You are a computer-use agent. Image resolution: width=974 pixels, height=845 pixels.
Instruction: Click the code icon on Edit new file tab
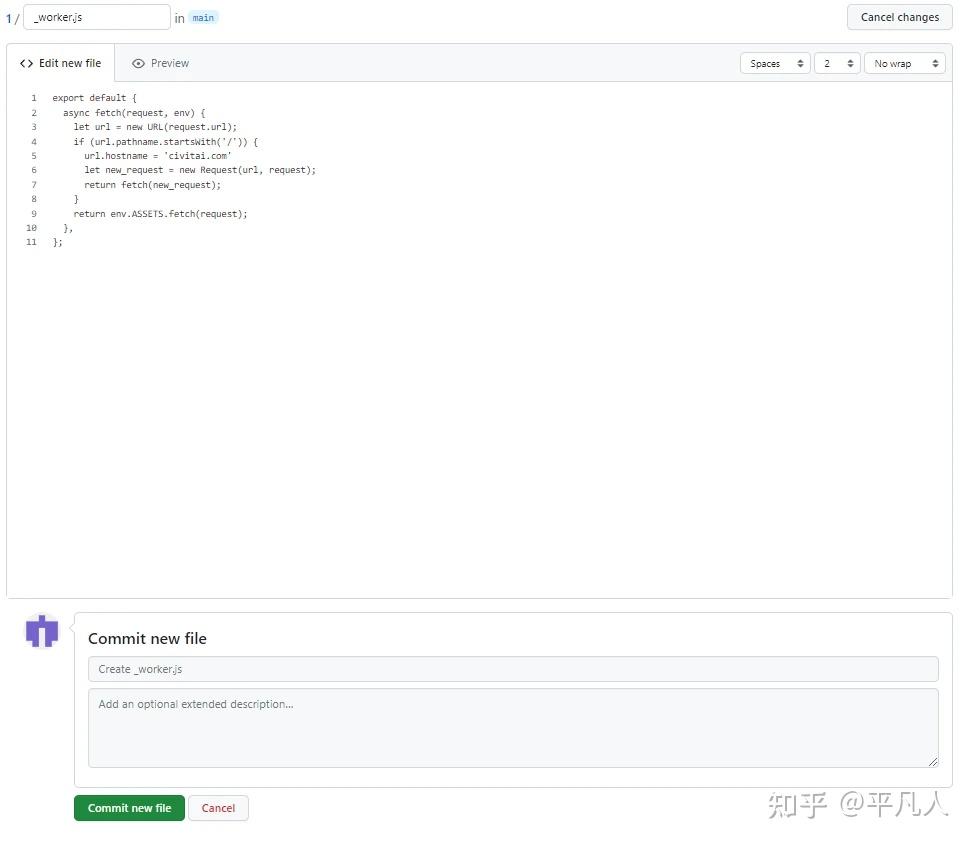(x=26, y=63)
